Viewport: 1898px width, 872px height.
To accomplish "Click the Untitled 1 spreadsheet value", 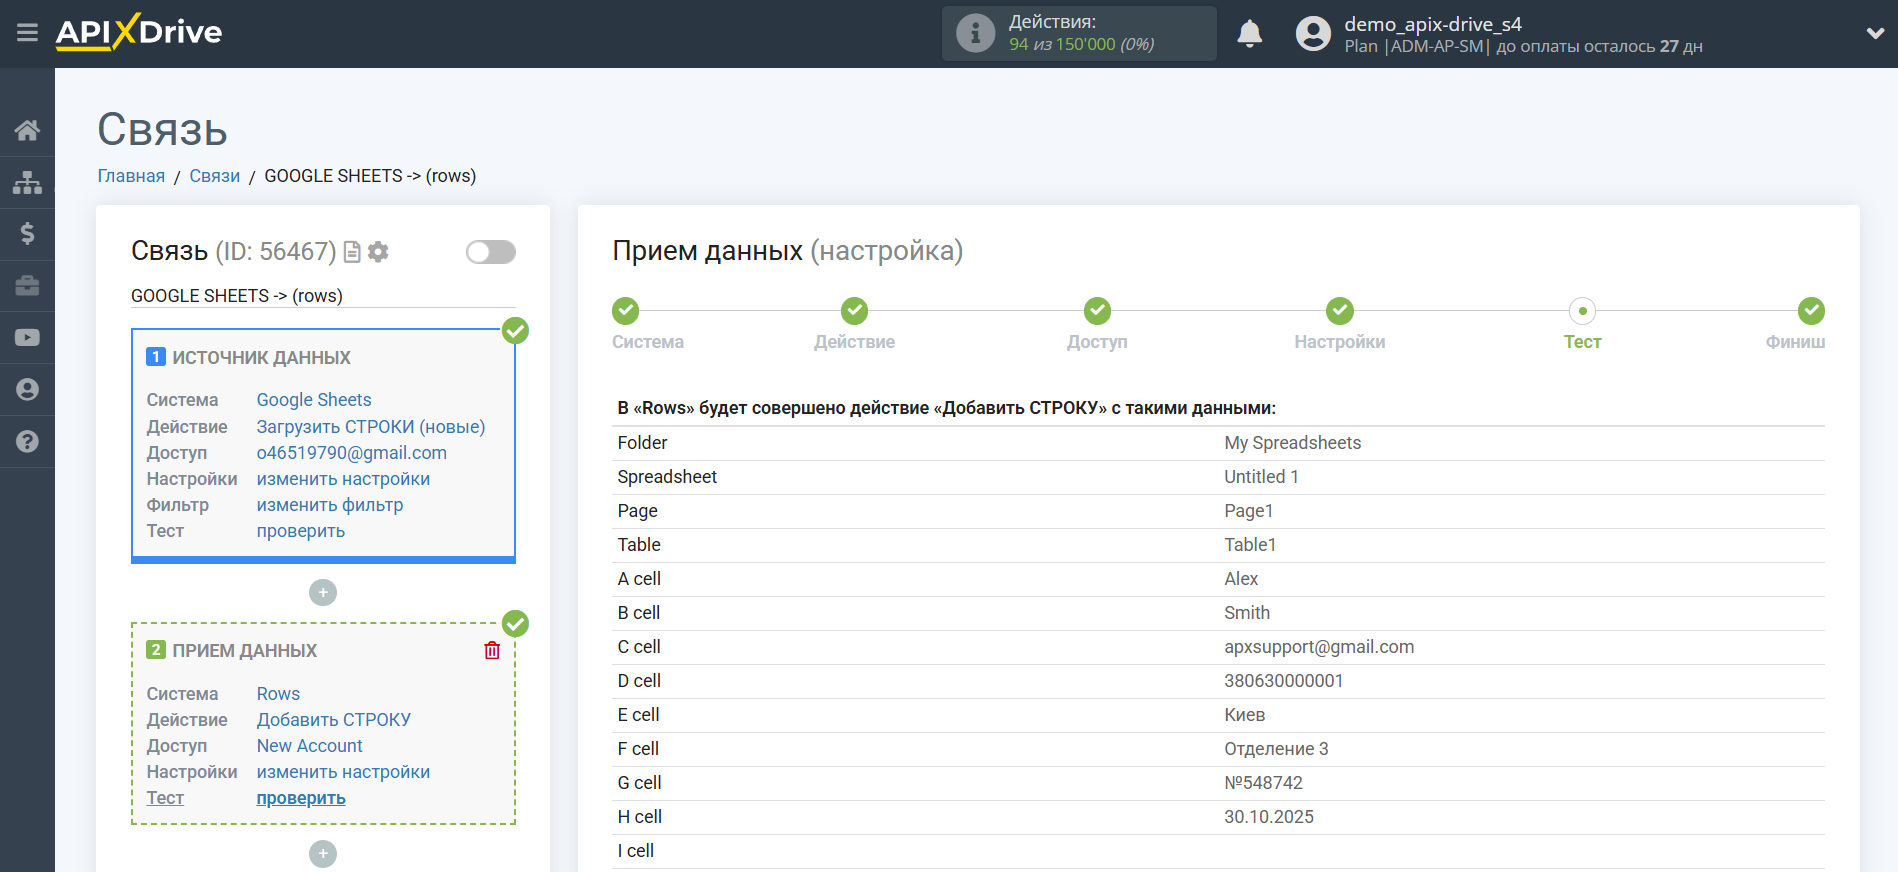I will 1261,477.
